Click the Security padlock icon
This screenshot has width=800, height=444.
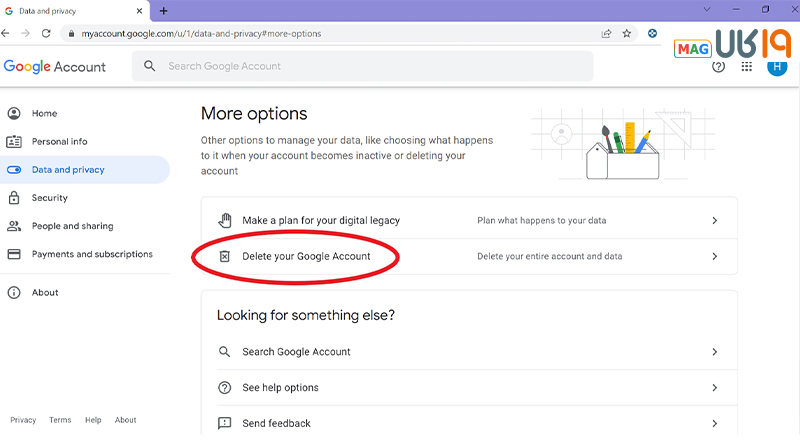coord(14,198)
